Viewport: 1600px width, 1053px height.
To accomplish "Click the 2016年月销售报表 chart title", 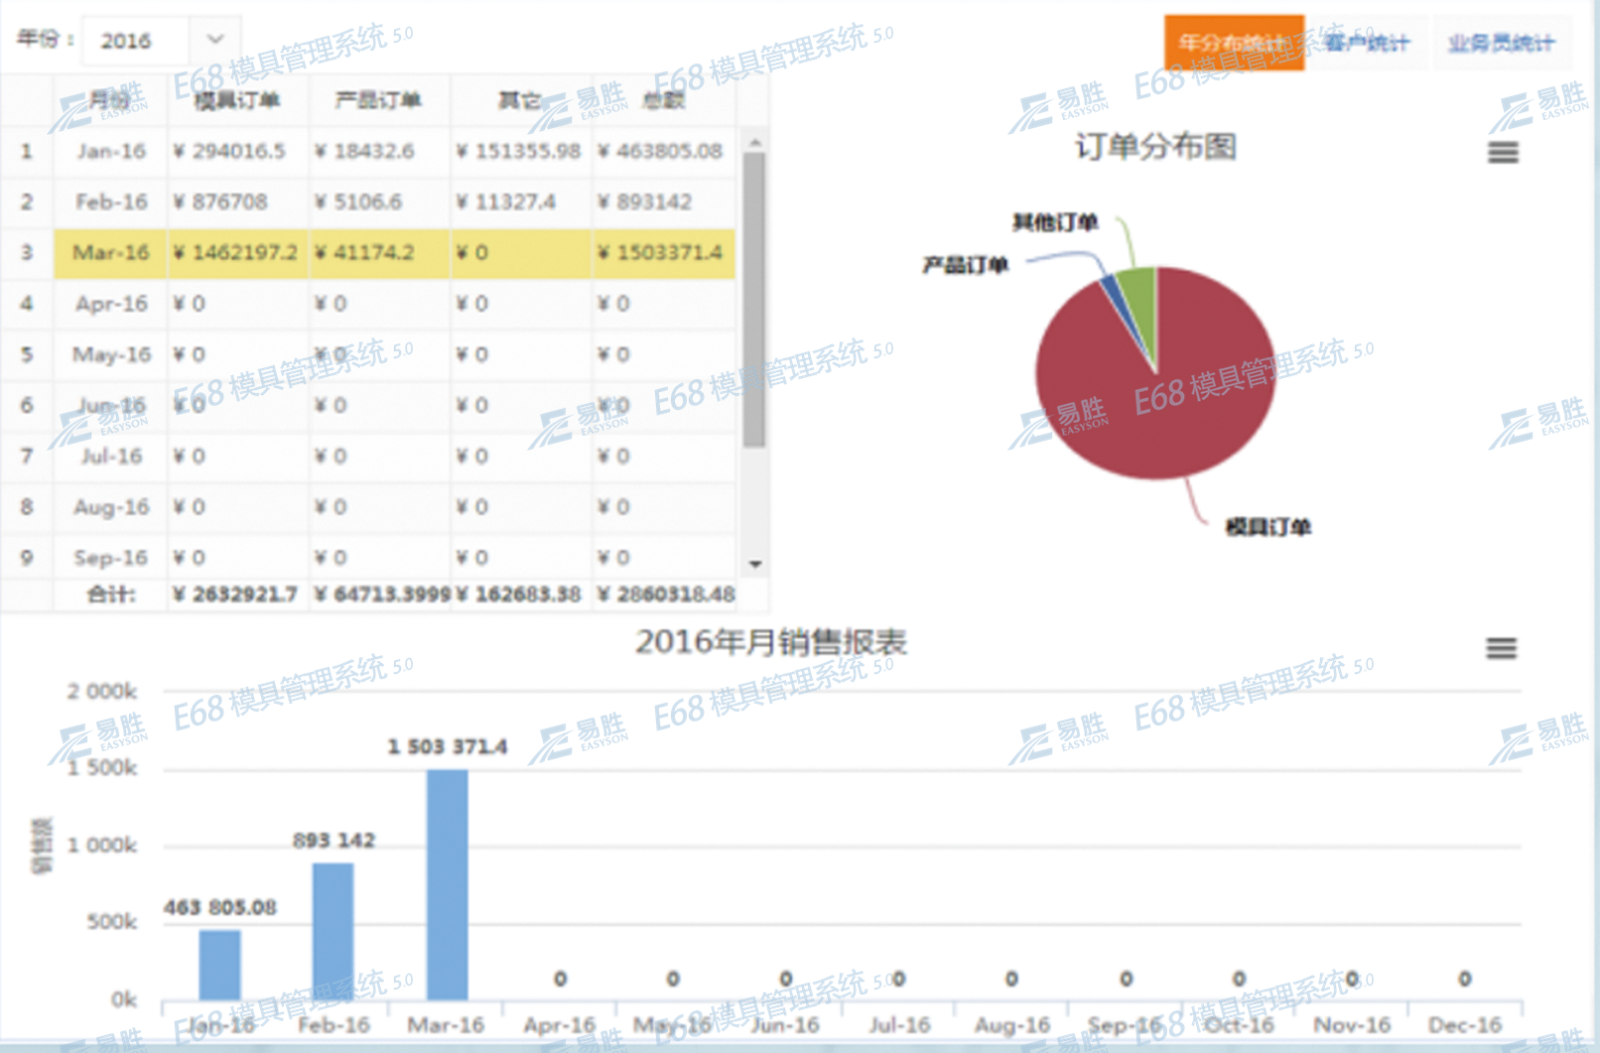I will pos(771,642).
